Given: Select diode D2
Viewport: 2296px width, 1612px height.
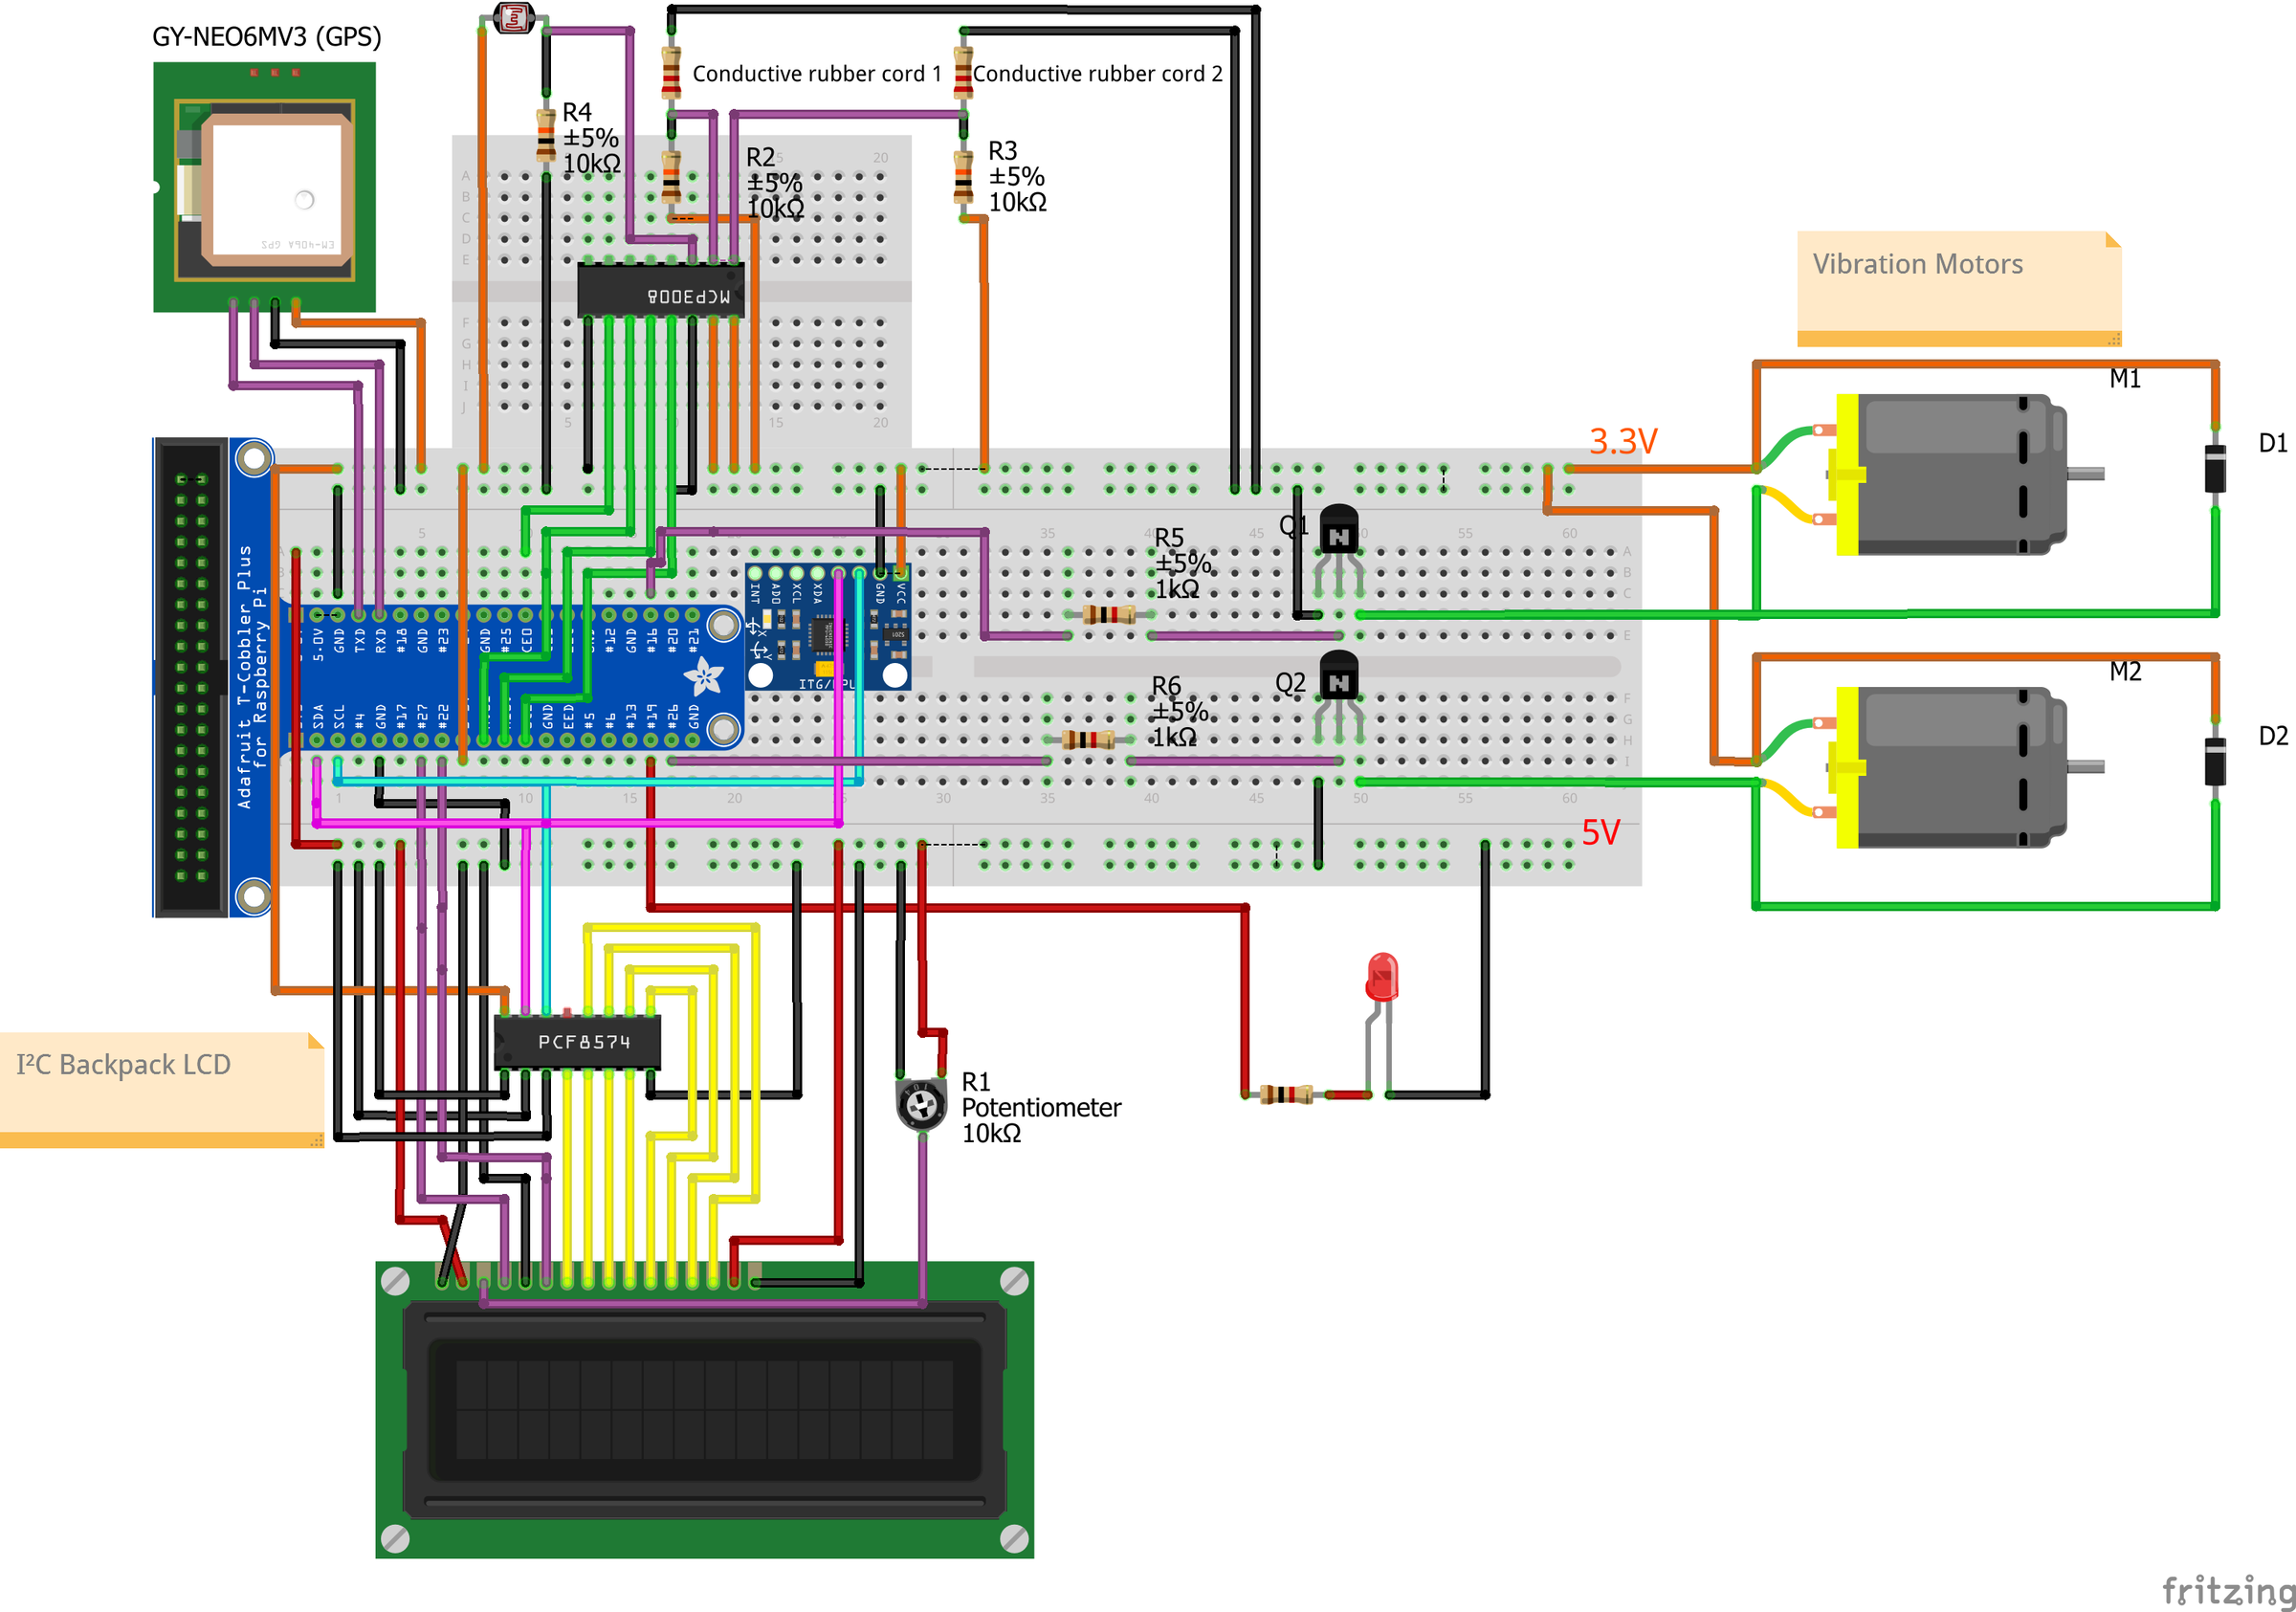Looking at the screenshot, I should tap(2215, 761).
